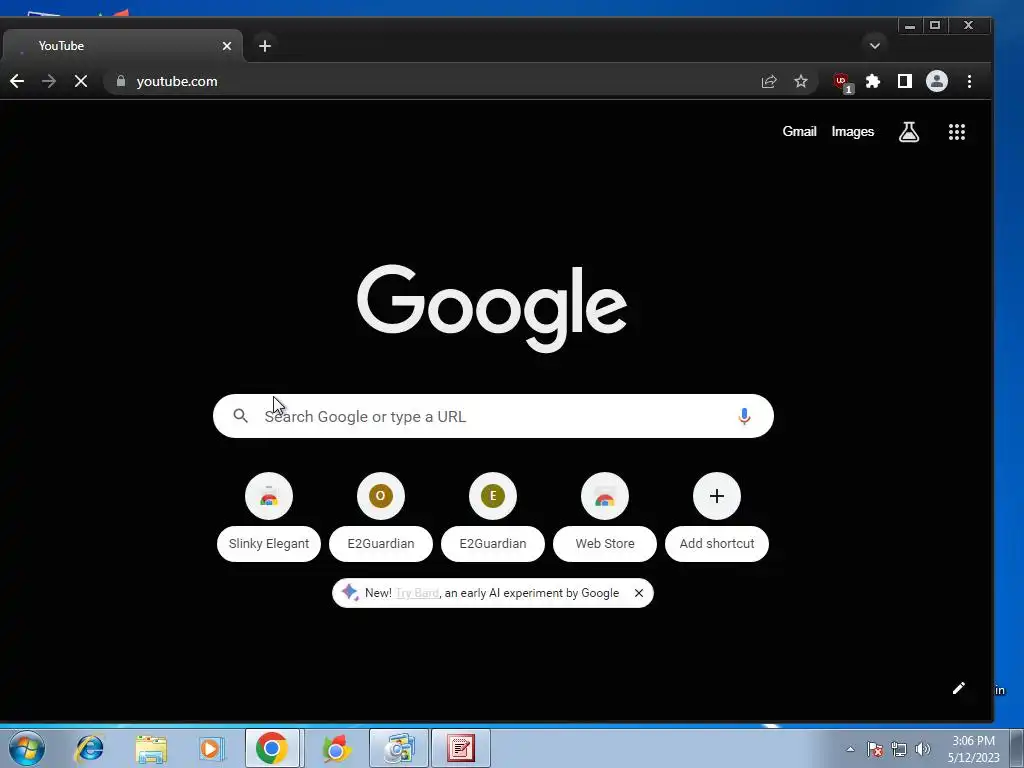Stop loading the youtube.com page
The width and height of the screenshot is (1024, 768).
tap(81, 82)
